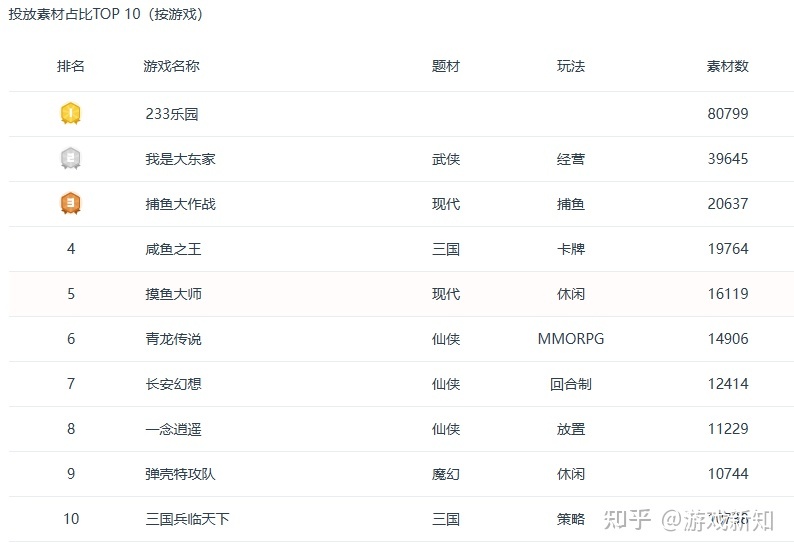Click theme 仙侠 in 长安幻想 row
The image size is (794, 553).
tap(446, 384)
